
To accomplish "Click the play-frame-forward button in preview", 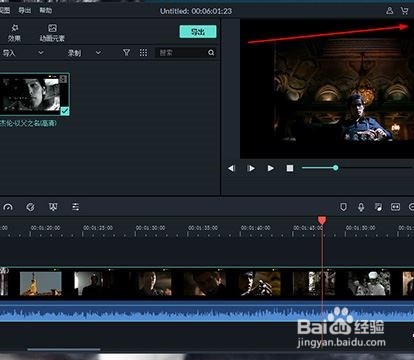I will [x=251, y=168].
